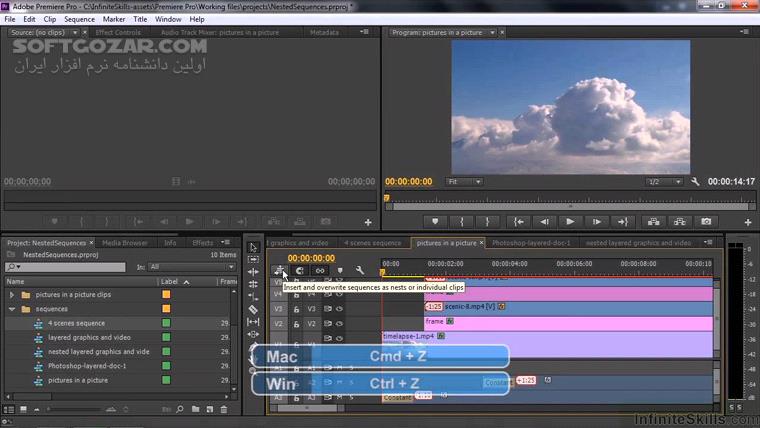Click orange label of sequences bin

(166, 309)
